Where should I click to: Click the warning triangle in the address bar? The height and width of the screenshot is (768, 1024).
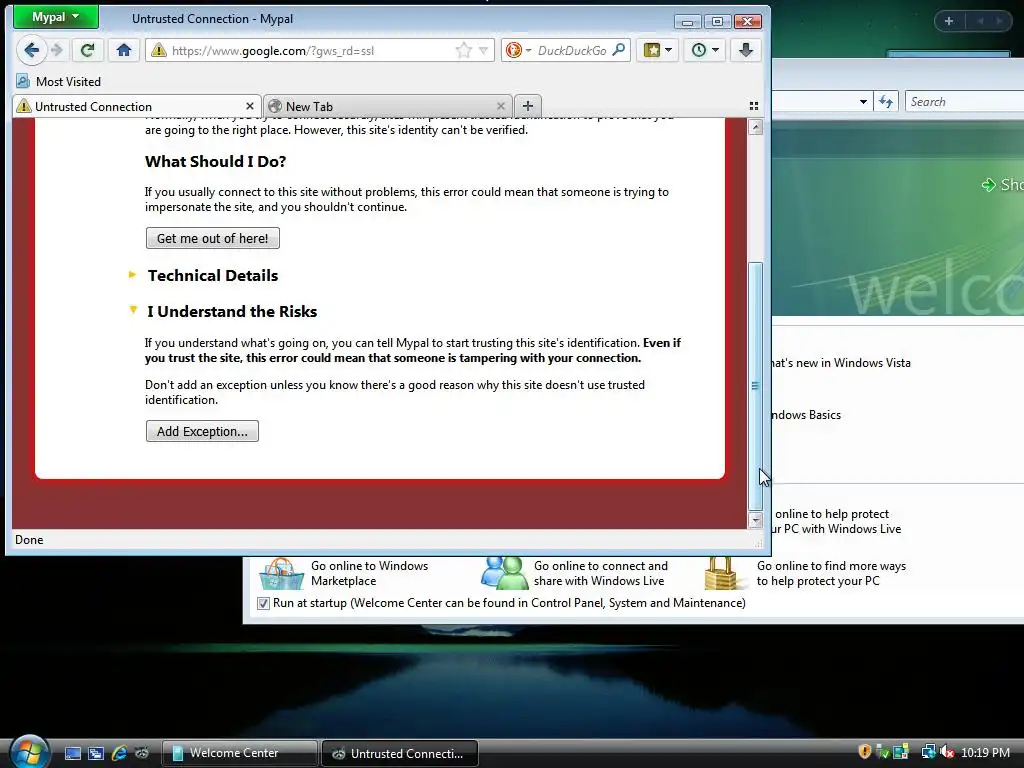(159, 50)
